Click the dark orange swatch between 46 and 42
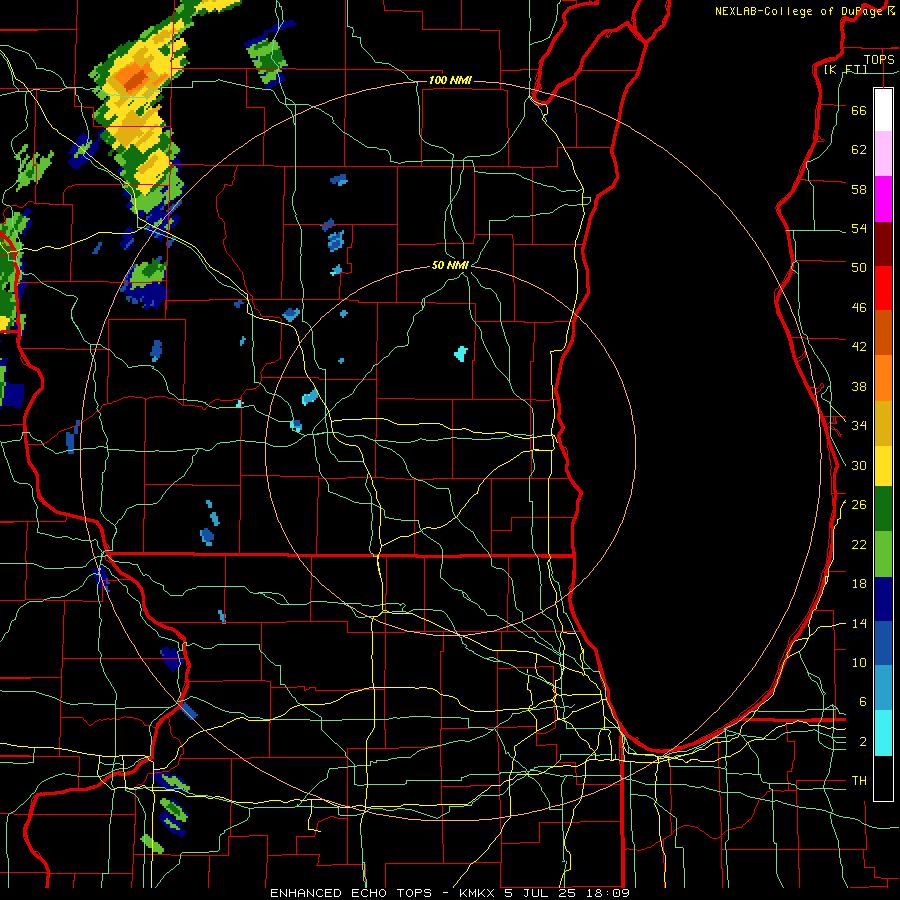This screenshot has height=900, width=900. tap(883, 333)
